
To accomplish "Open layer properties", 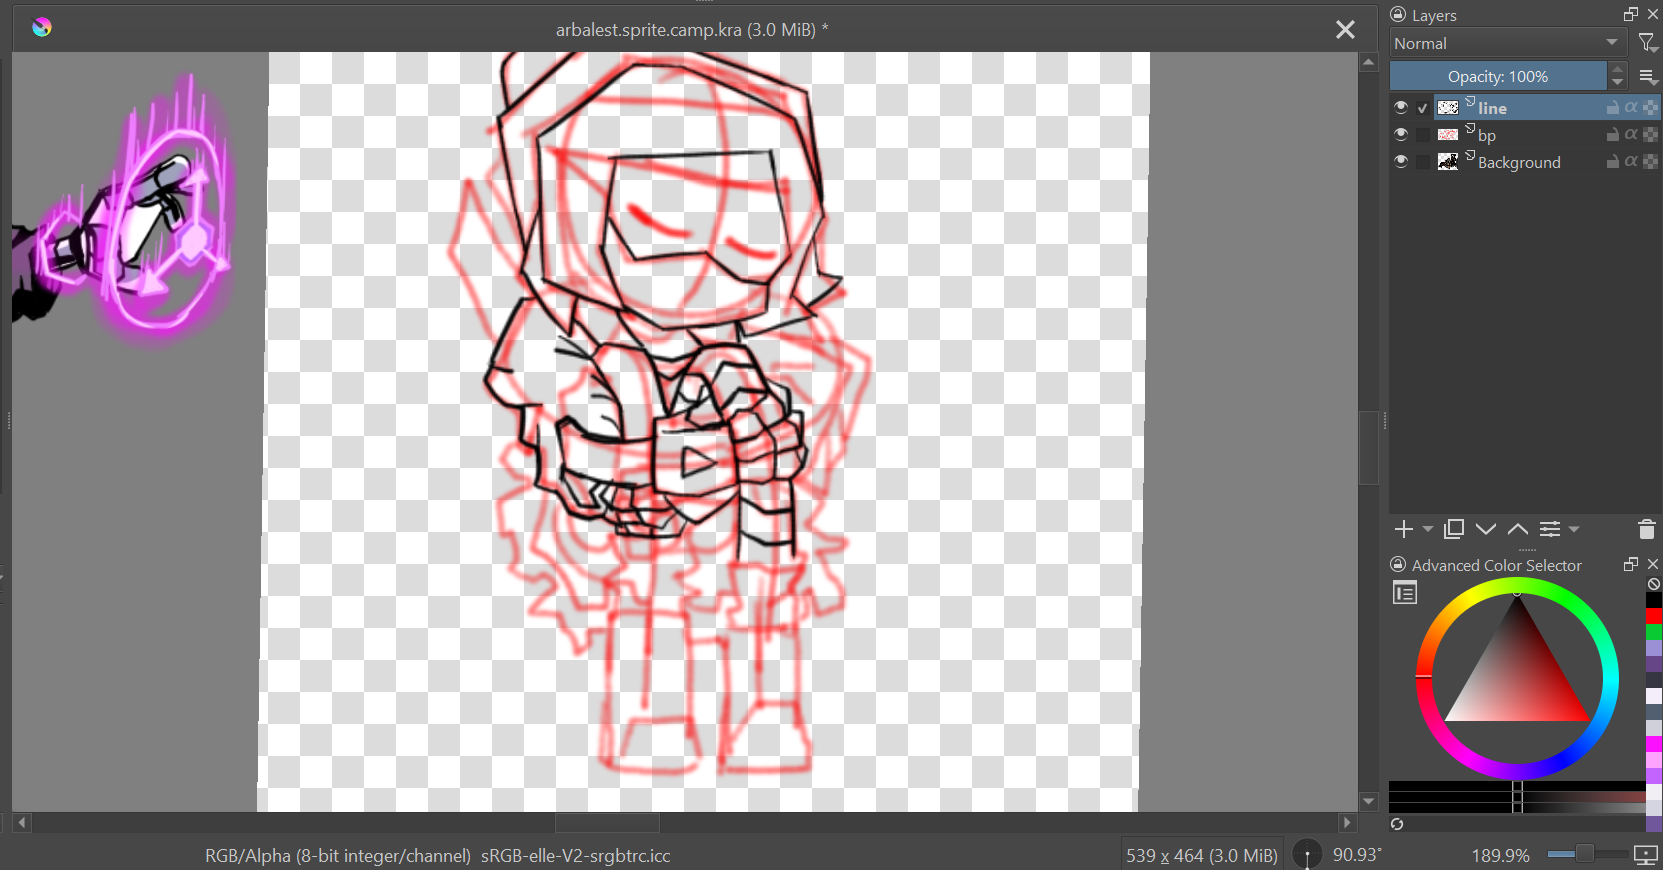I will coord(1550,529).
